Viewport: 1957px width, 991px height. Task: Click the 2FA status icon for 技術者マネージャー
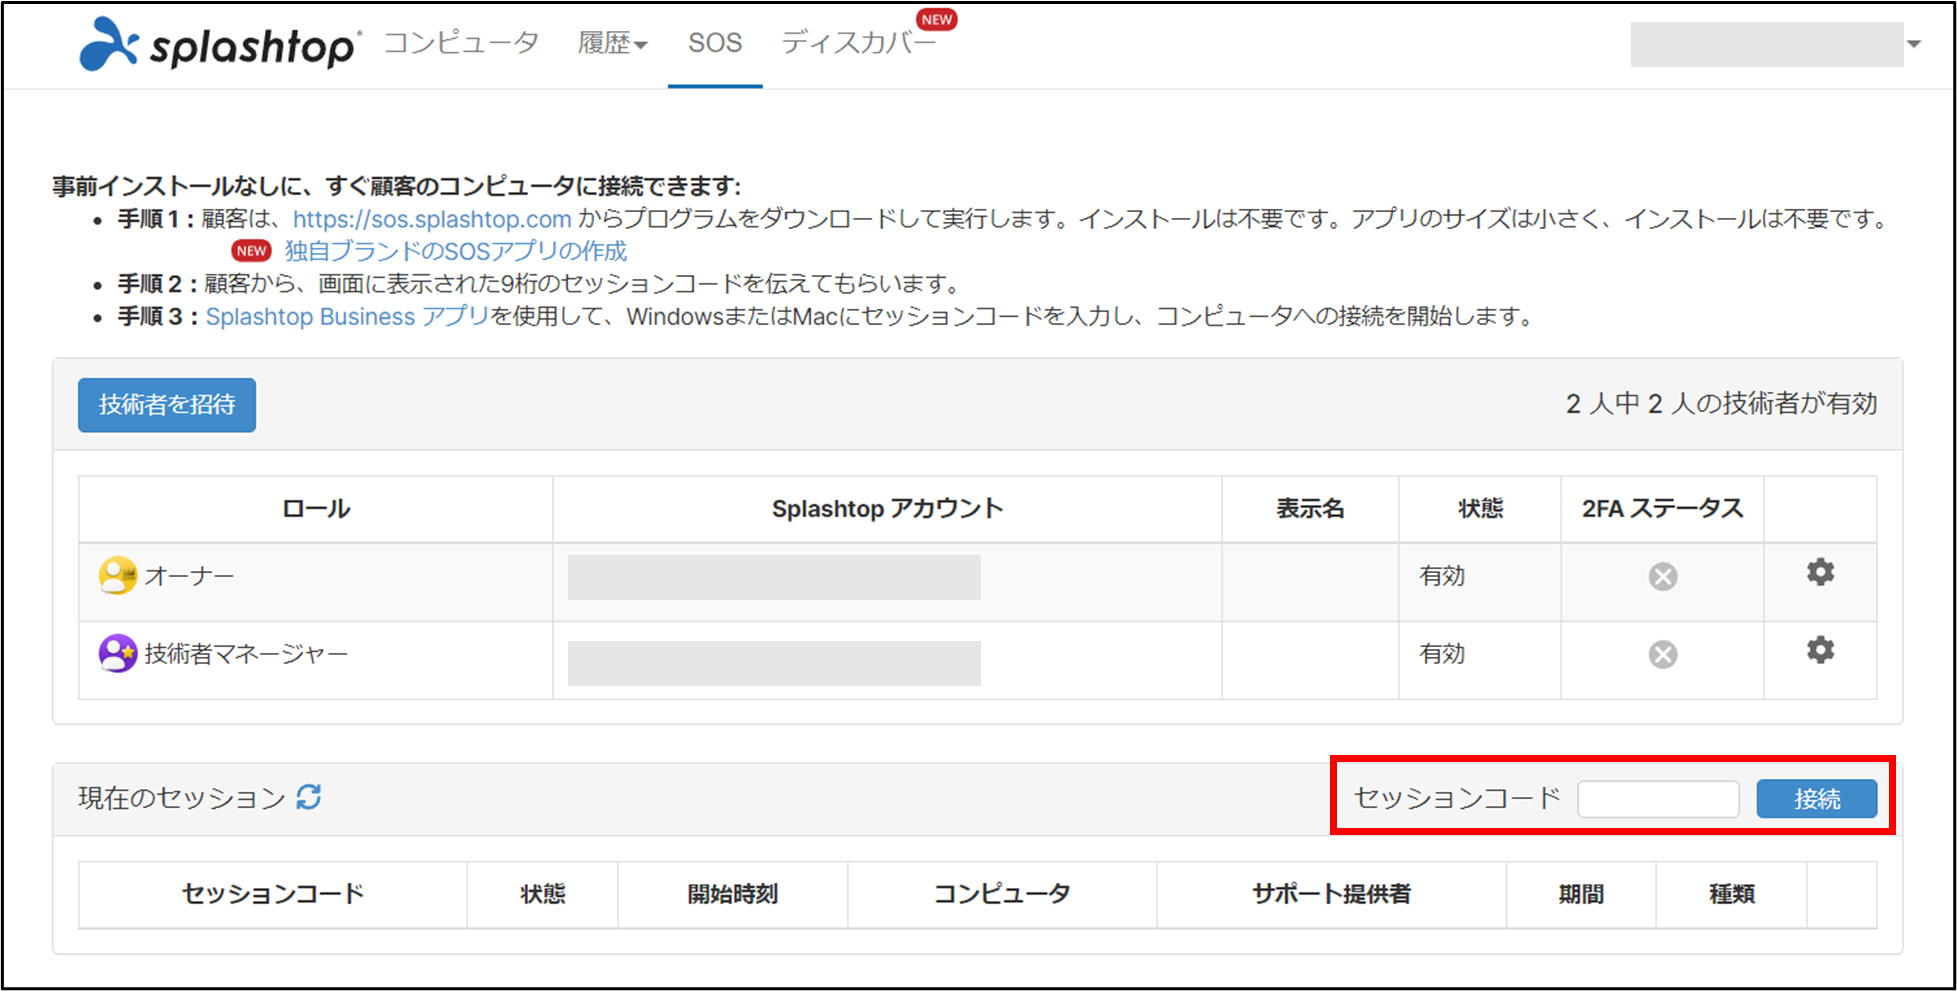(x=1663, y=655)
